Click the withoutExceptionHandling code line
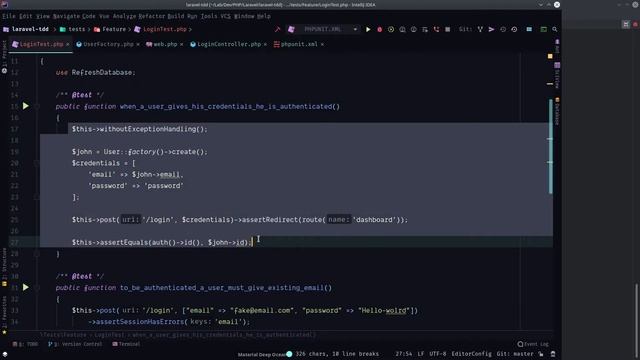Screen dimensions: 640x360 coord(140,129)
